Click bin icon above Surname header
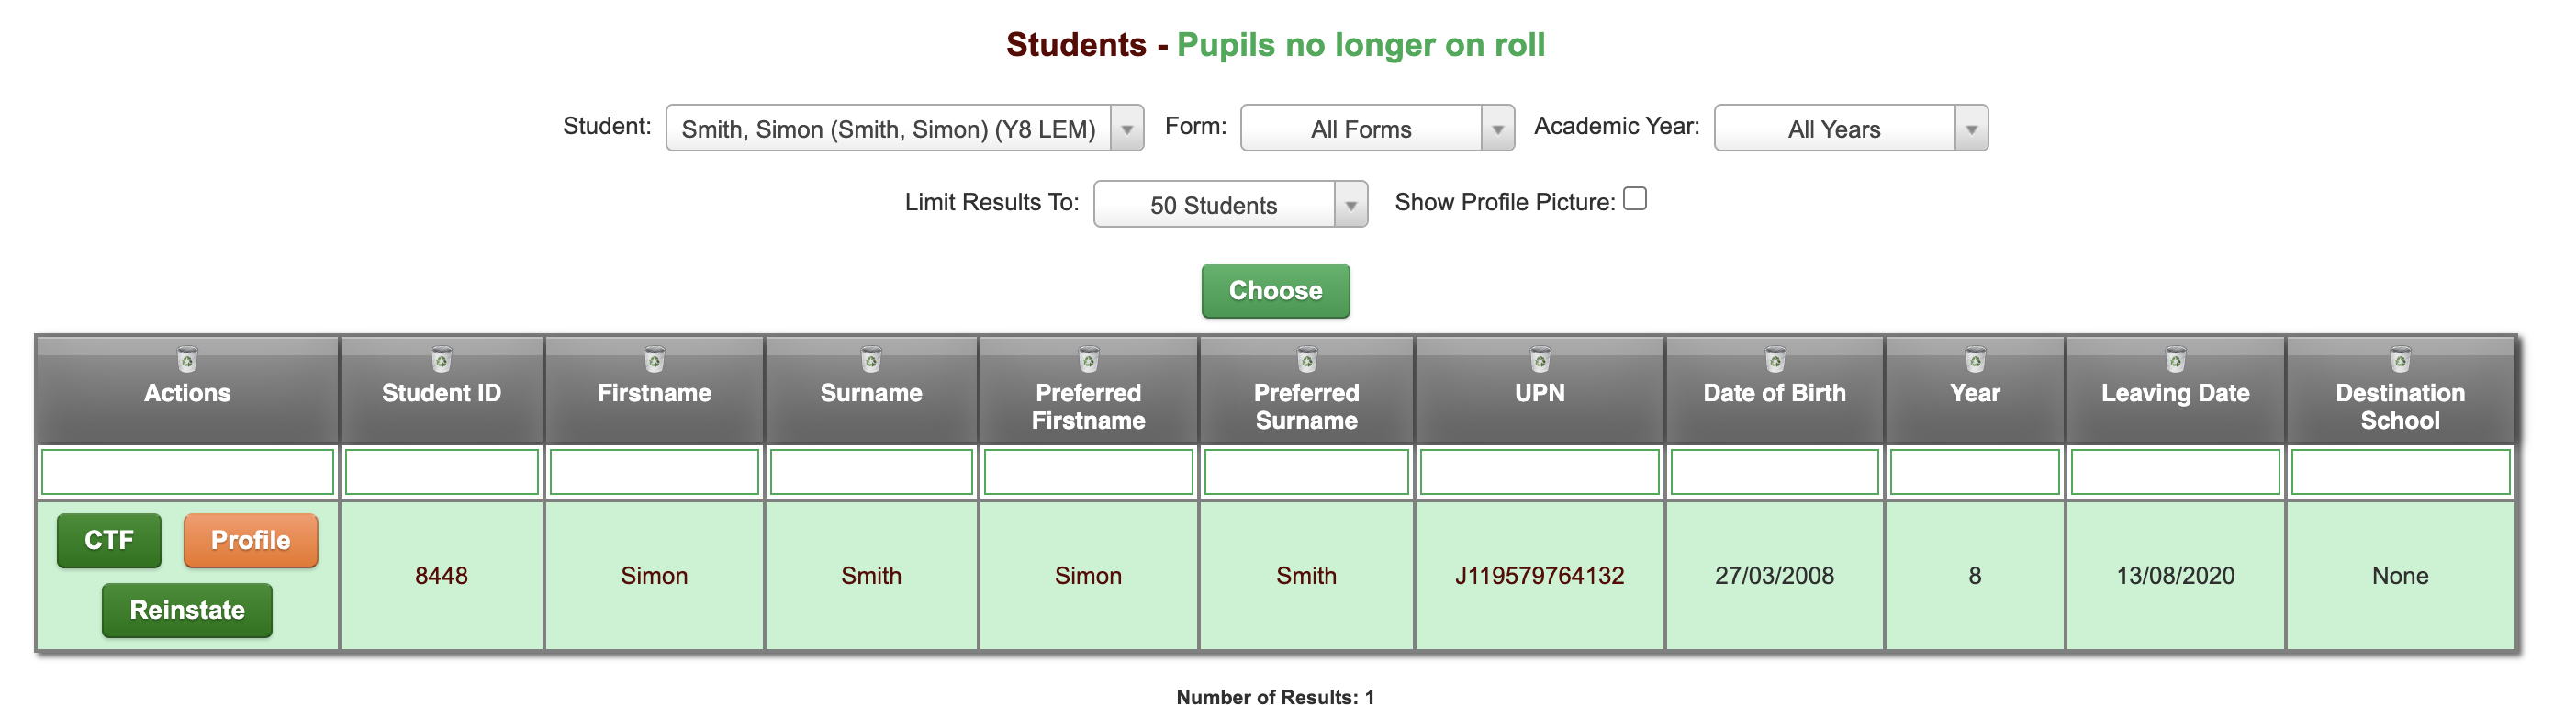Image resolution: width=2576 pixels, height=718 pixels. (871, 359)
